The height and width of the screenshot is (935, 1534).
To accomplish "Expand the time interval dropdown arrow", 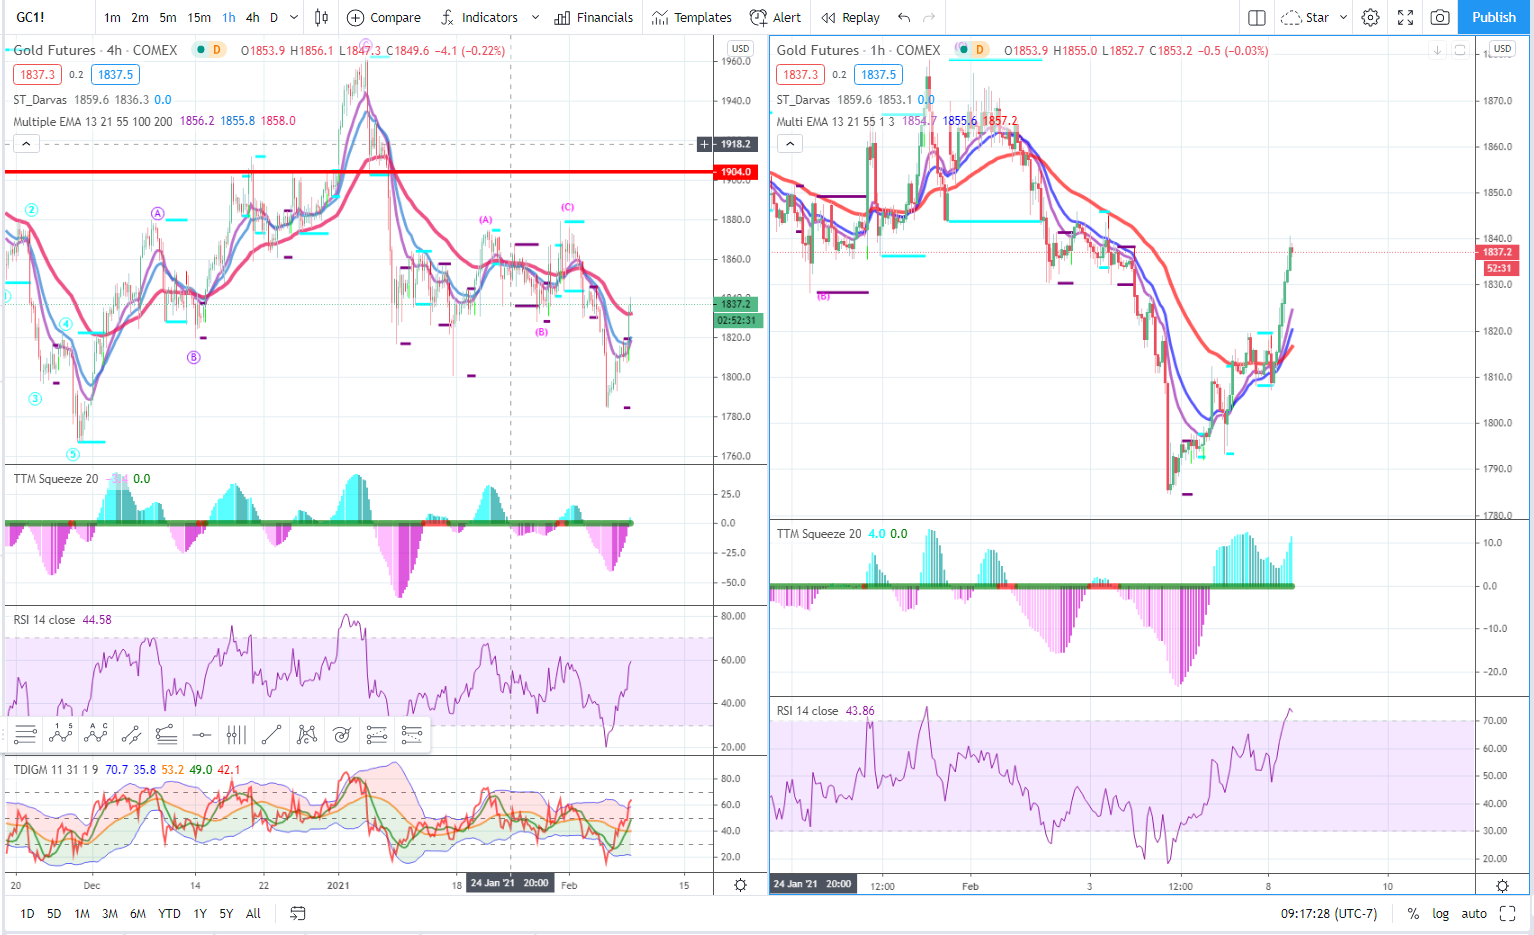I will click(x=293, y=17).
